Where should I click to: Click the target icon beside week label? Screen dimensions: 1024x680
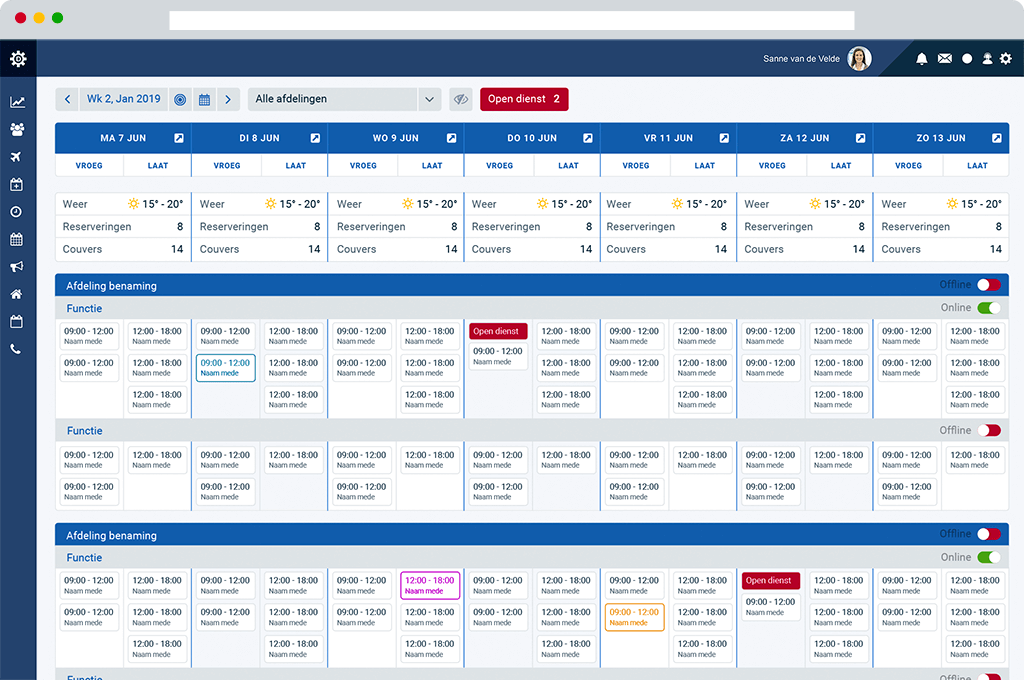pyautogui.click(x=180, y=99)
